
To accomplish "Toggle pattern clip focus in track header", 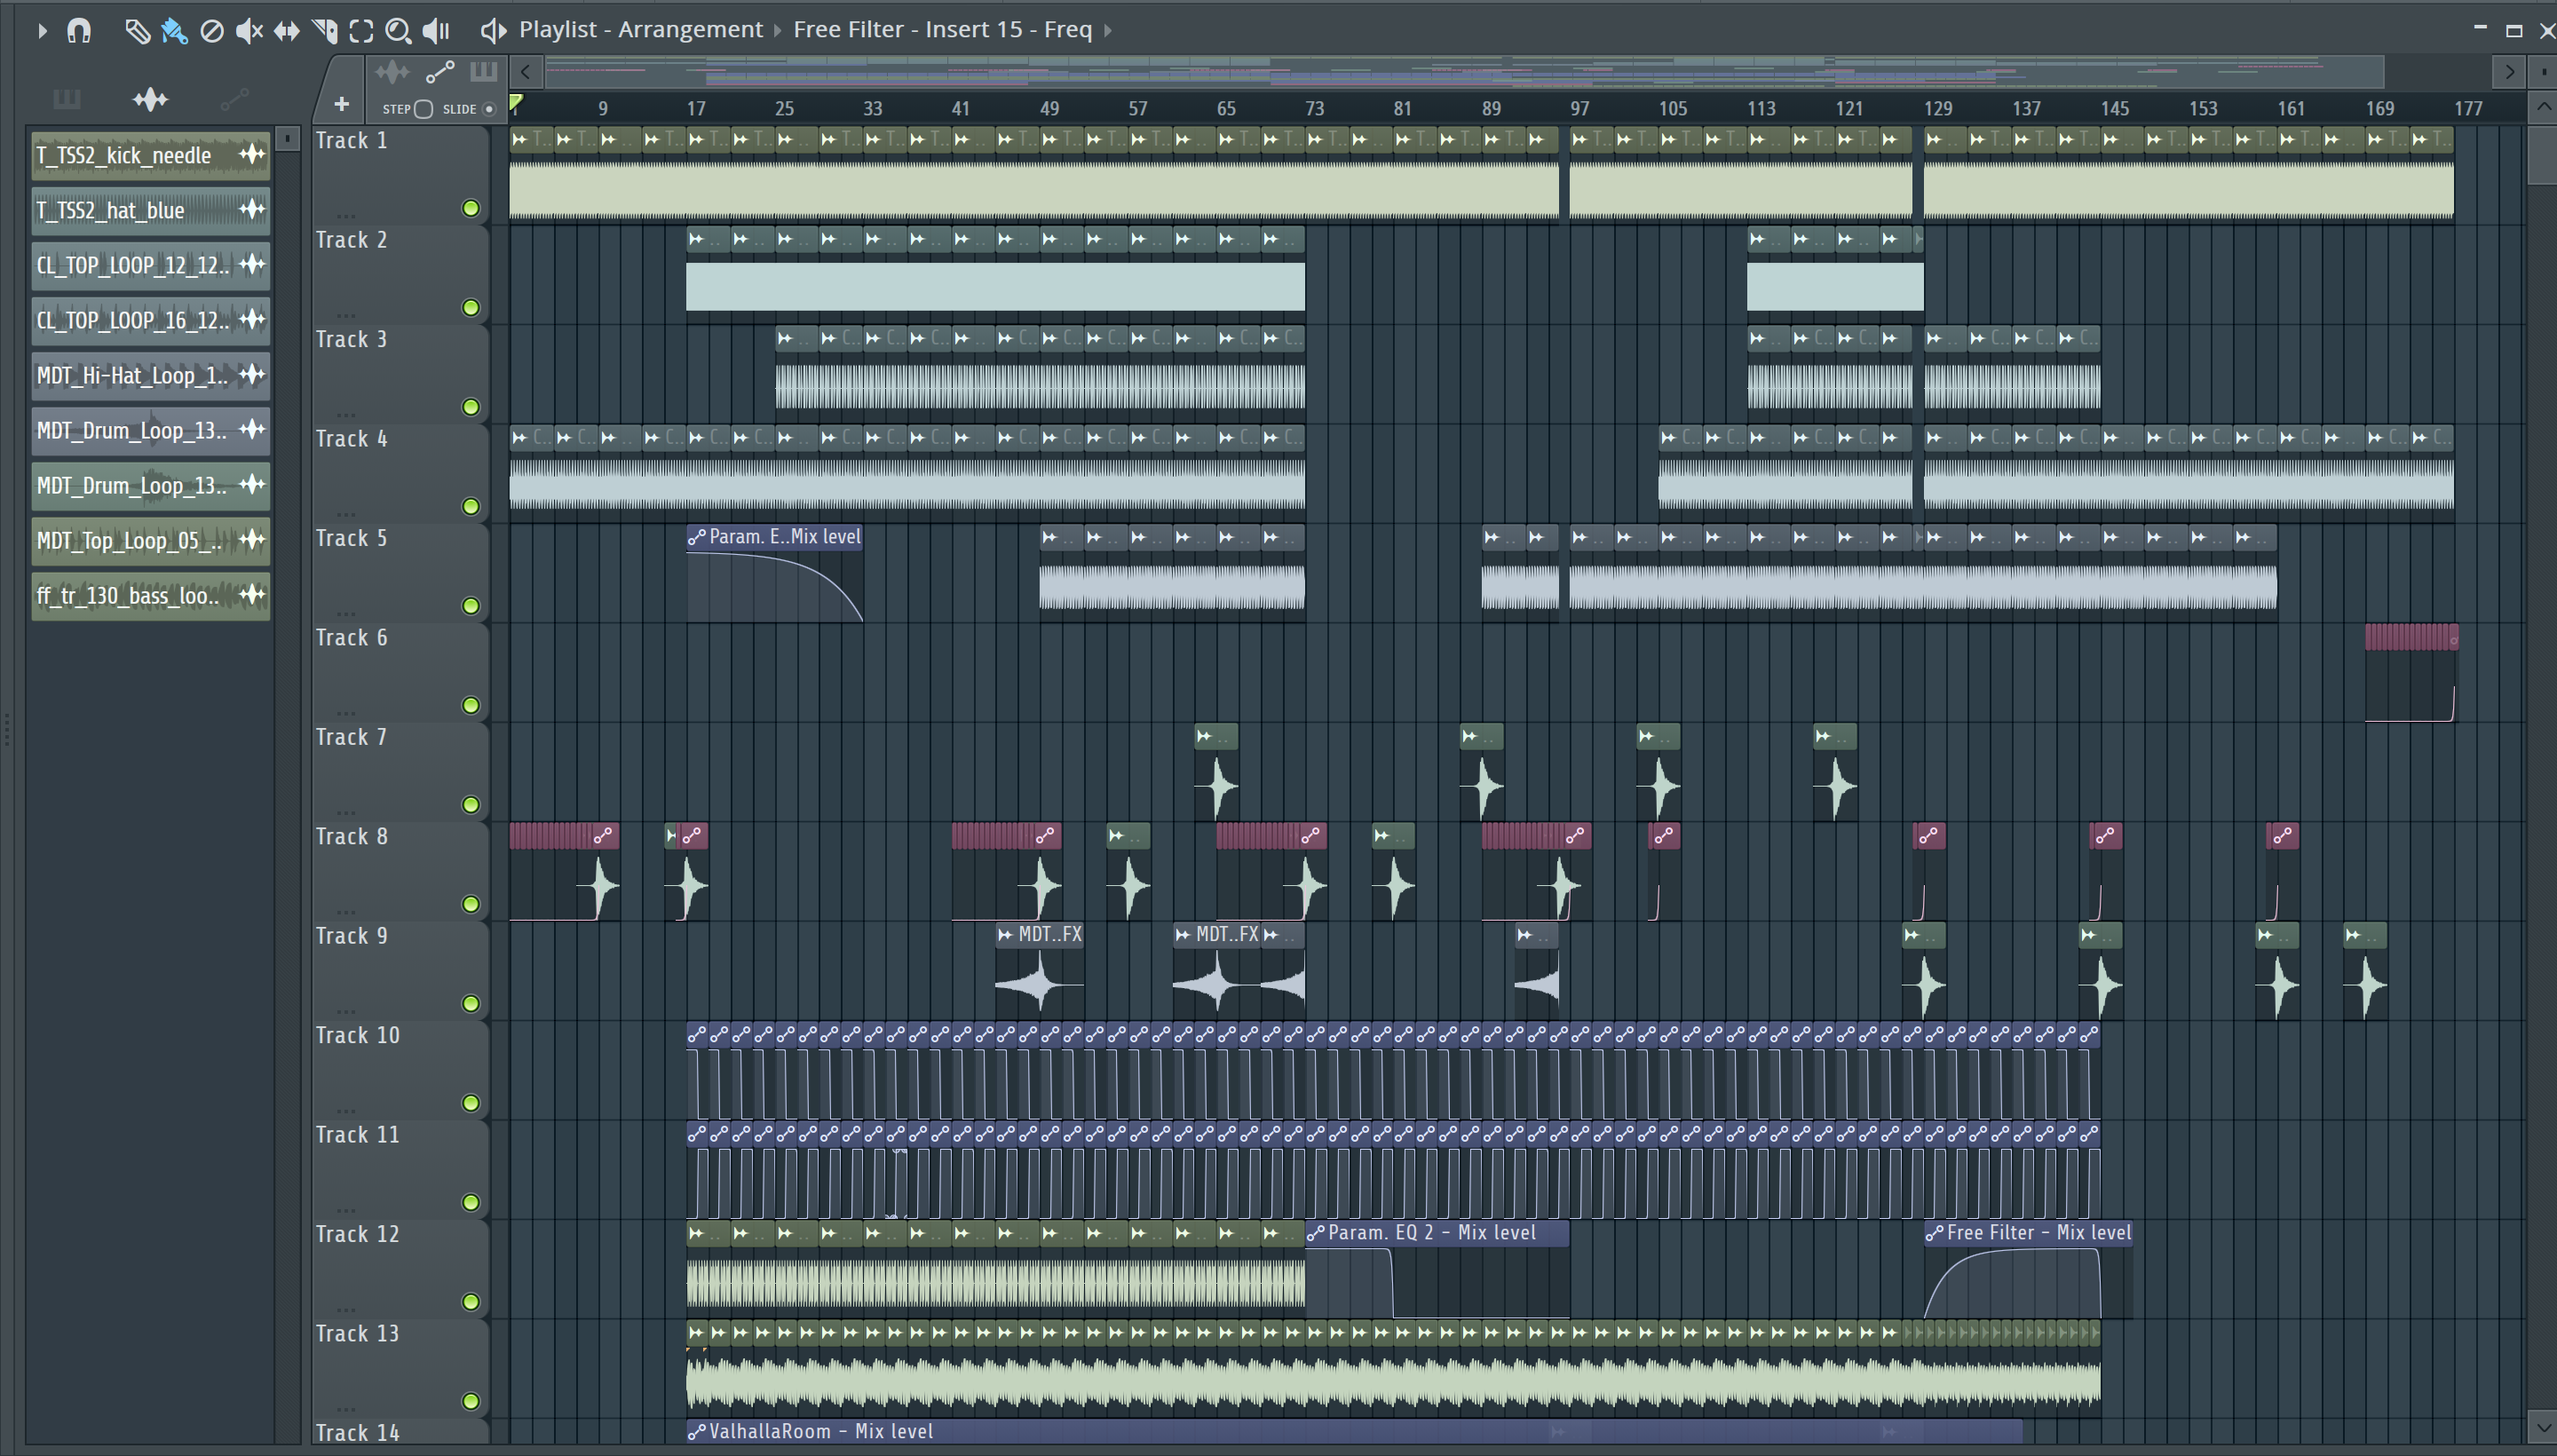I will pos(484,72).
